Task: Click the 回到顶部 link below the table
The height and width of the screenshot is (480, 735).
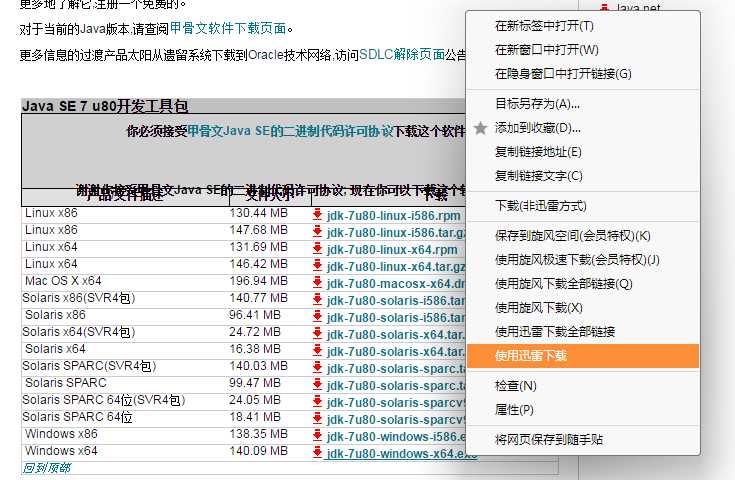Action: (x=46, y=468)
